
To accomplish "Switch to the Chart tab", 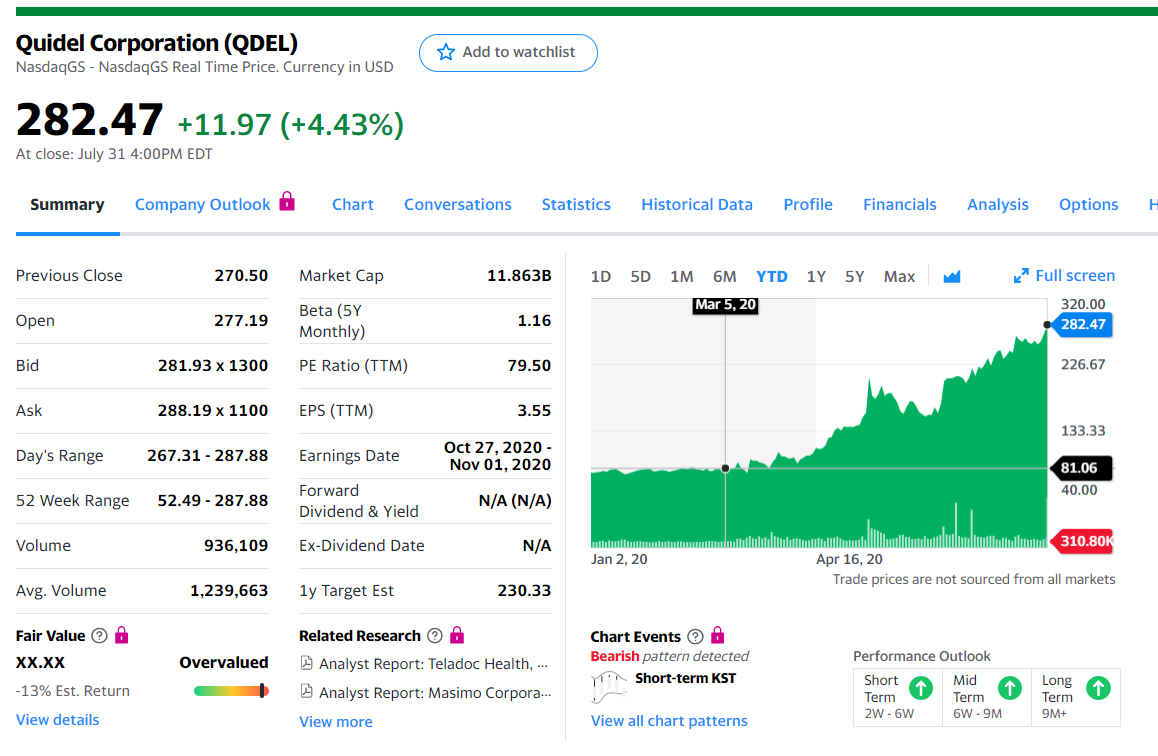I will [x=353, y=205].
